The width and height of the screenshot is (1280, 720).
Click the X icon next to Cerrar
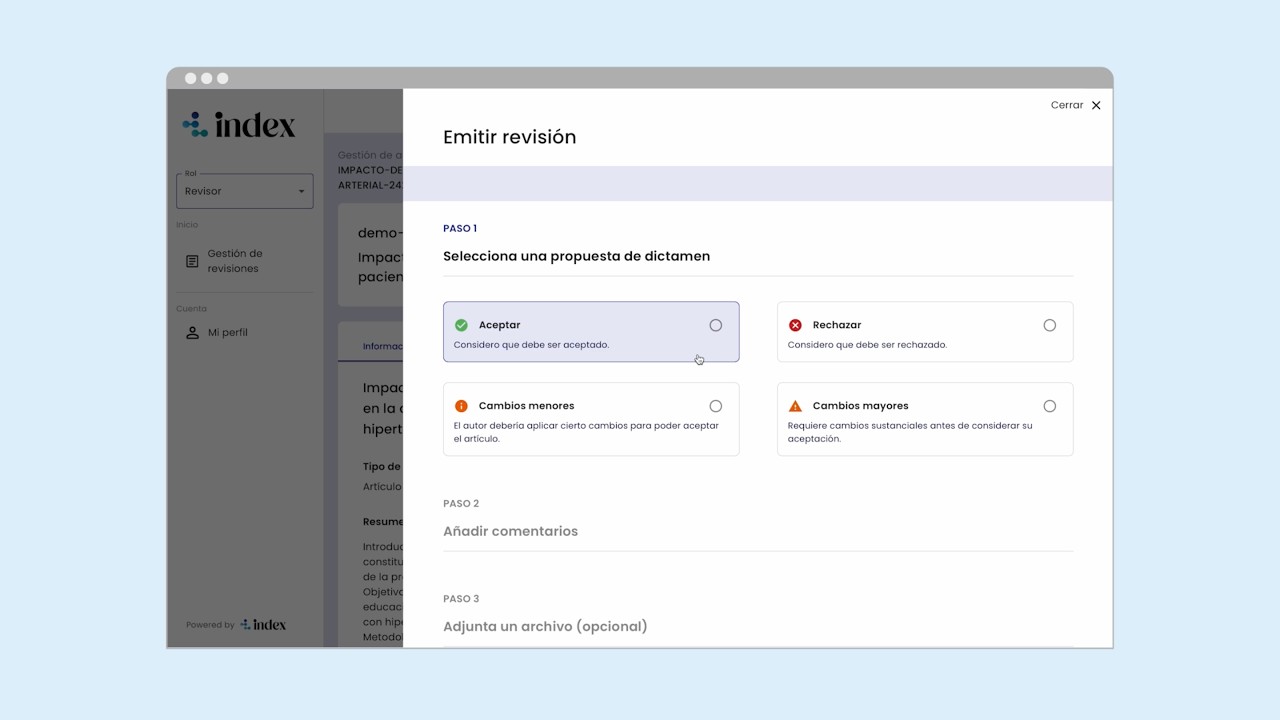[x=1096, y=105]
